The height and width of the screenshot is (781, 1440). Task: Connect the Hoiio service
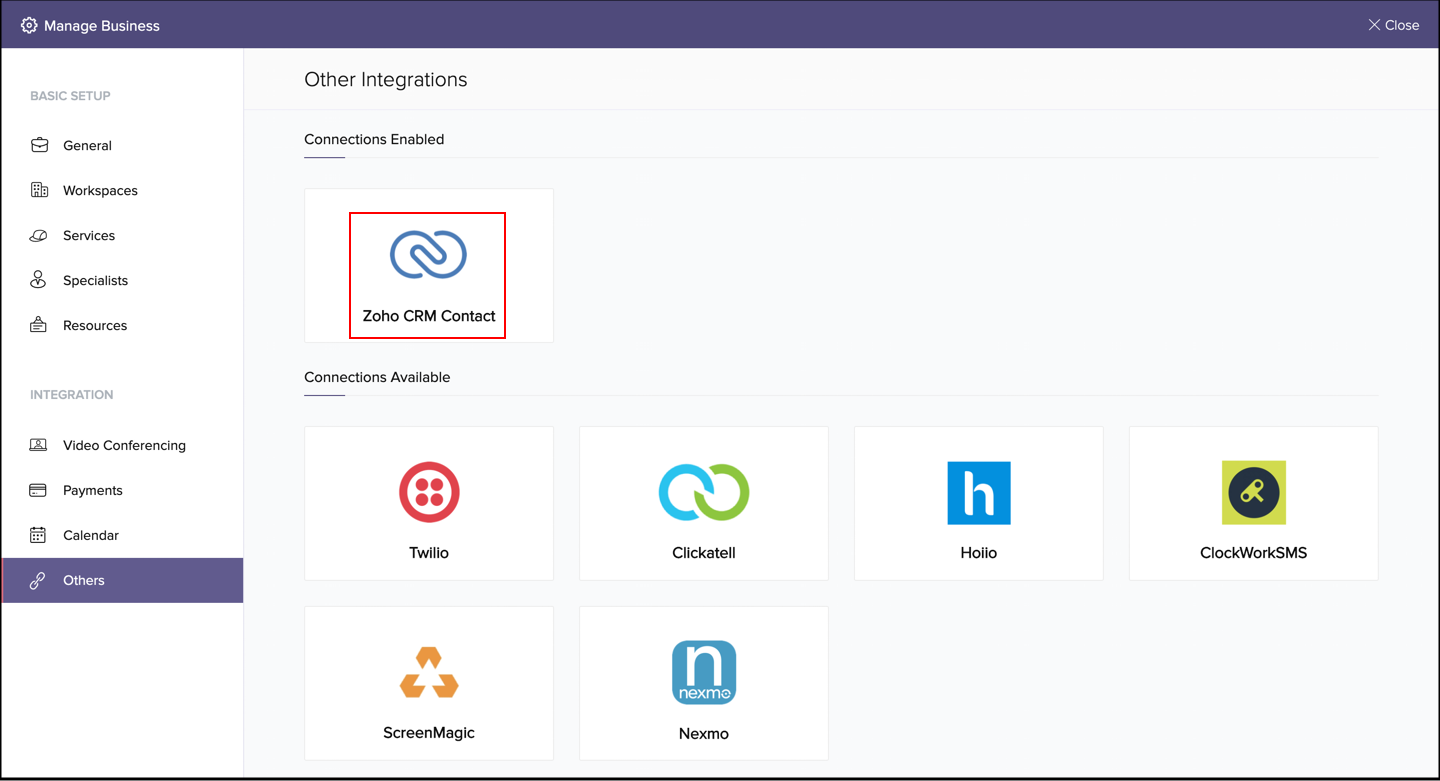(x=978, y=503)
